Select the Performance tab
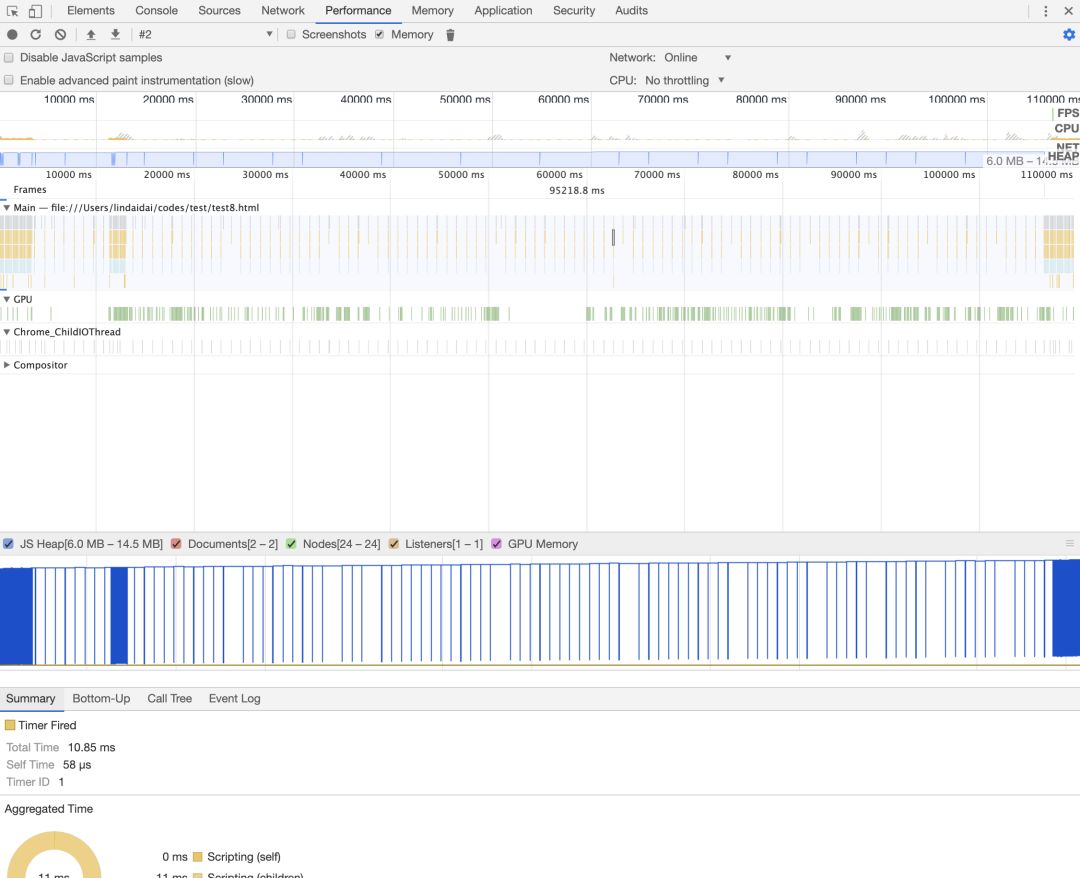Screen dimensions: 1080x878 tap(358, 11)
